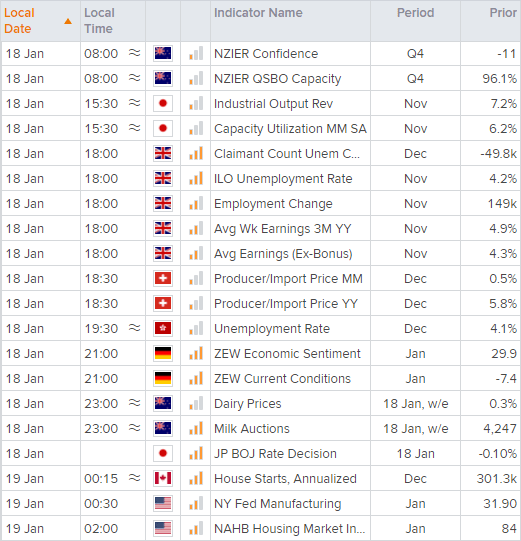Click the Indicator Name column header

258,13
